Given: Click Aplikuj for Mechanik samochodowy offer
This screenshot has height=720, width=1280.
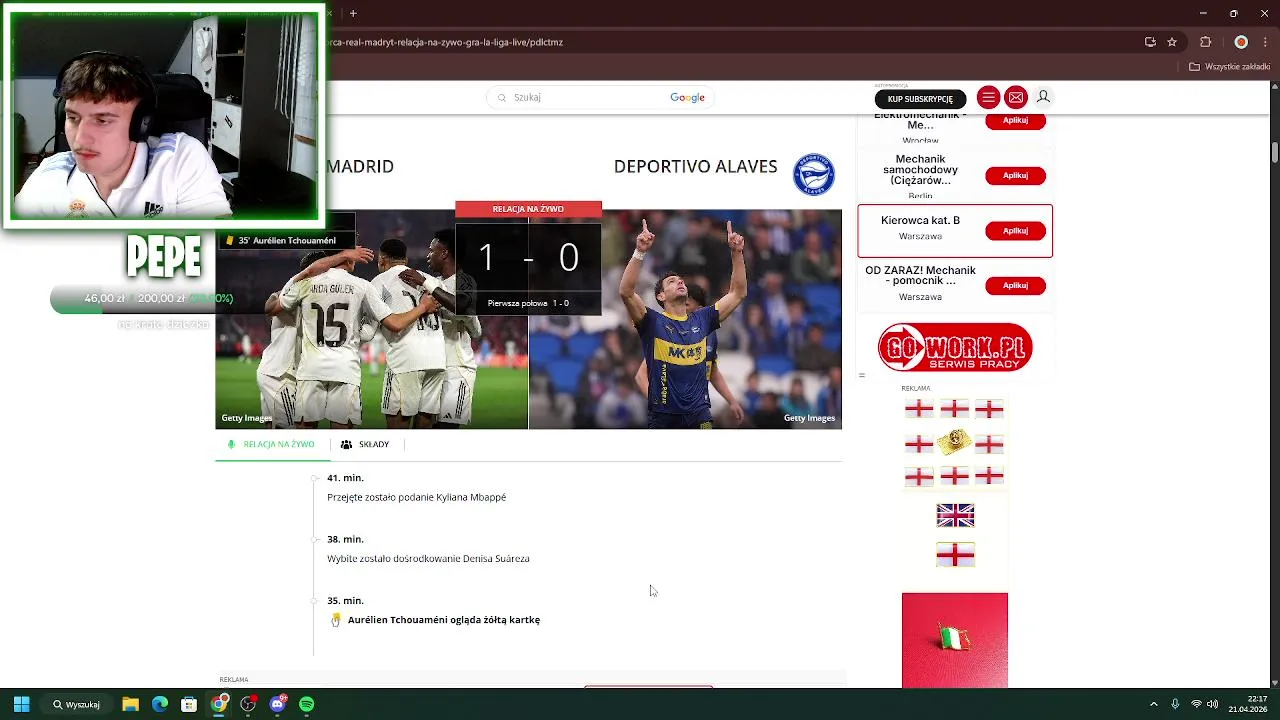Looking at the screenshot, I should [1015, 175].
